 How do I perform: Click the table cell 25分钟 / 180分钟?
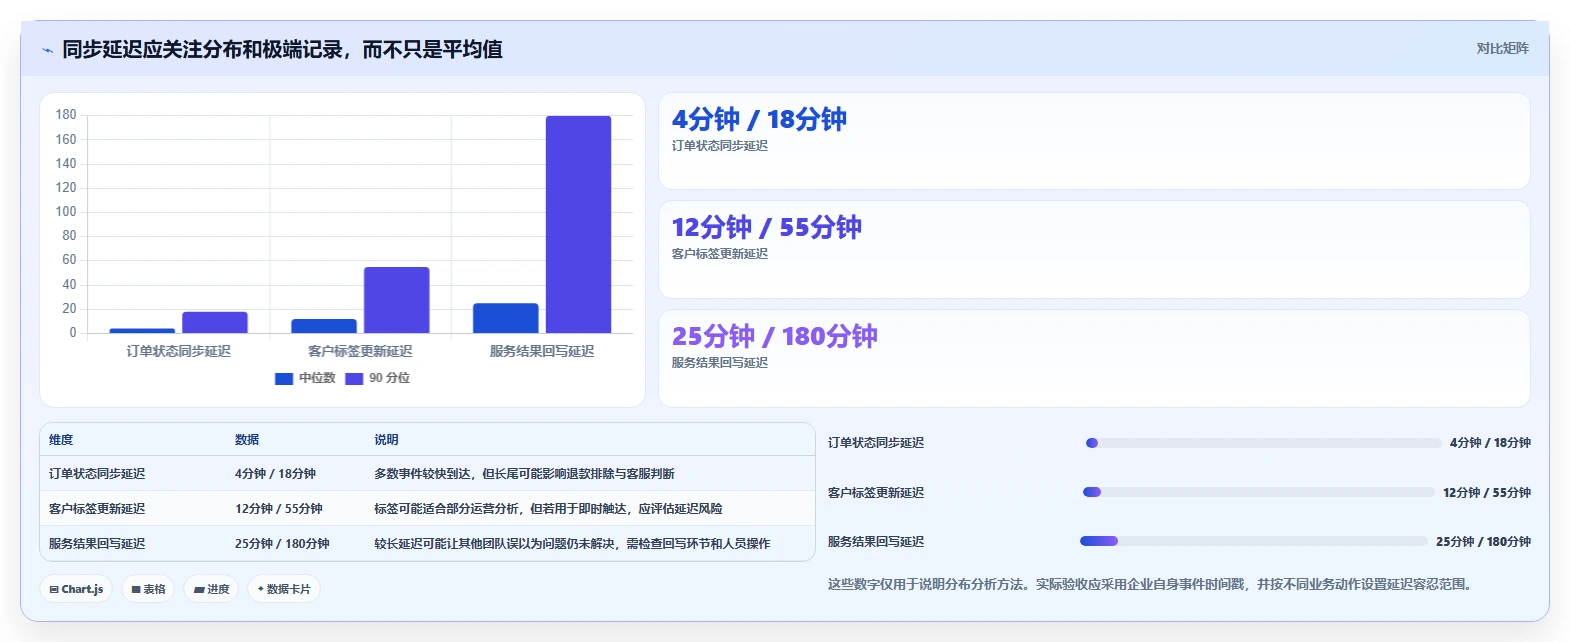[x=282, y=544]
